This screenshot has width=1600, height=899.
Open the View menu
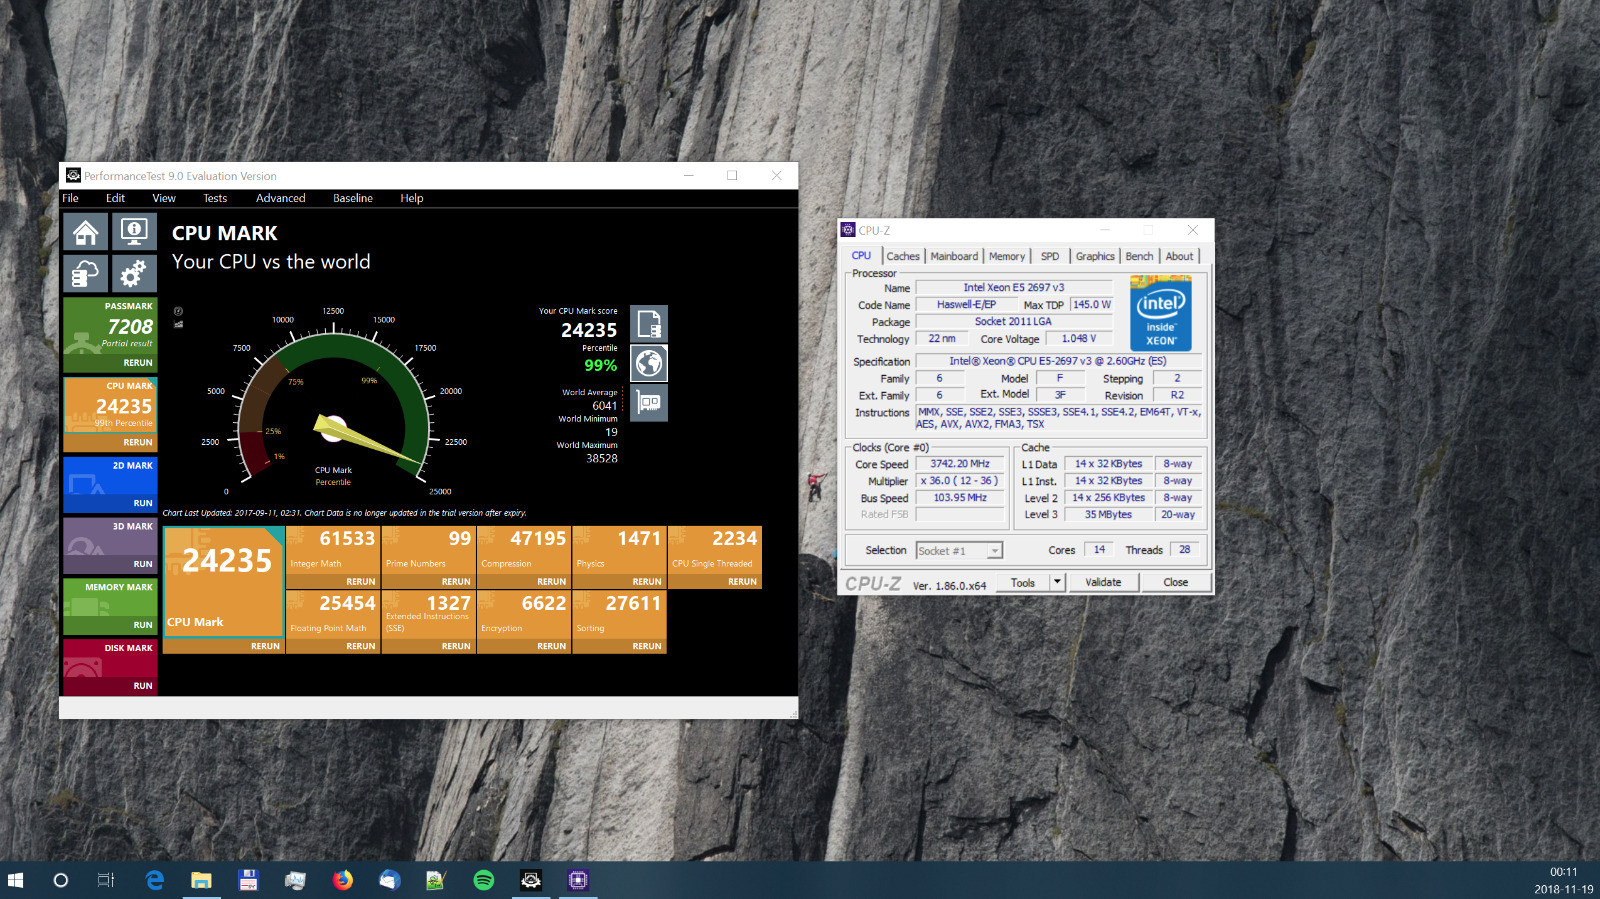[x=164, y=198]
